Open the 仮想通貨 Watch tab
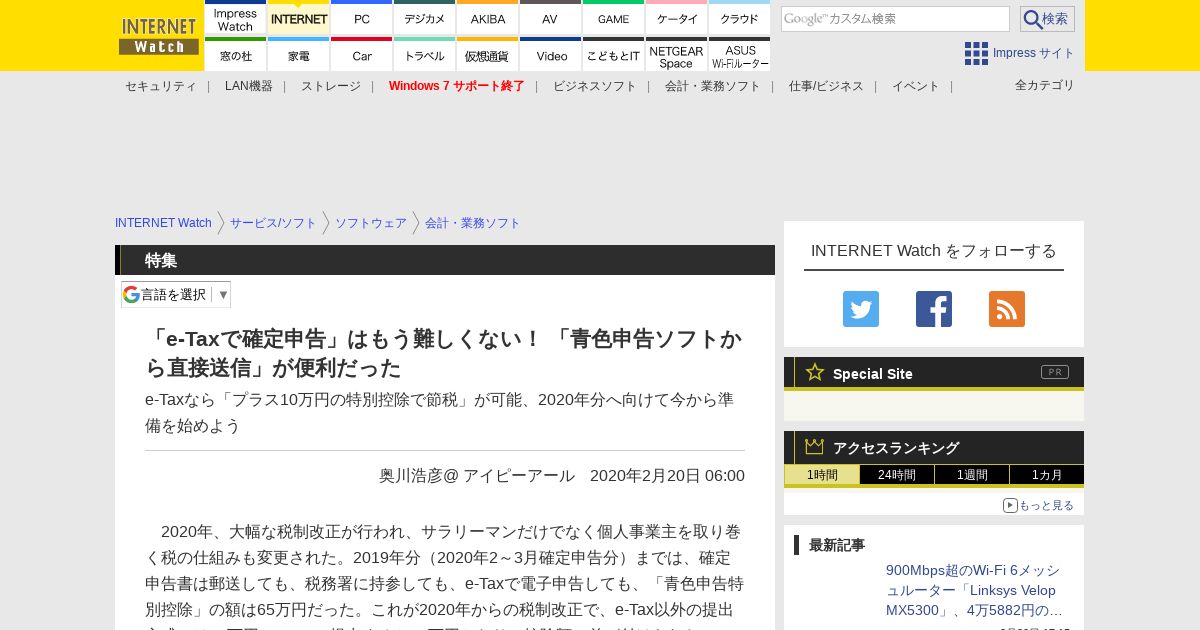The image size is (1200, 630). pyautogui.click(x=488, y=54)
